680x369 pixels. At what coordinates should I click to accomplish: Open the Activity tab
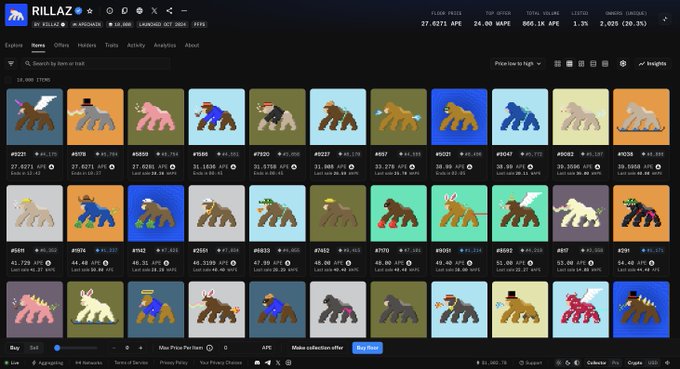point(136,45)
